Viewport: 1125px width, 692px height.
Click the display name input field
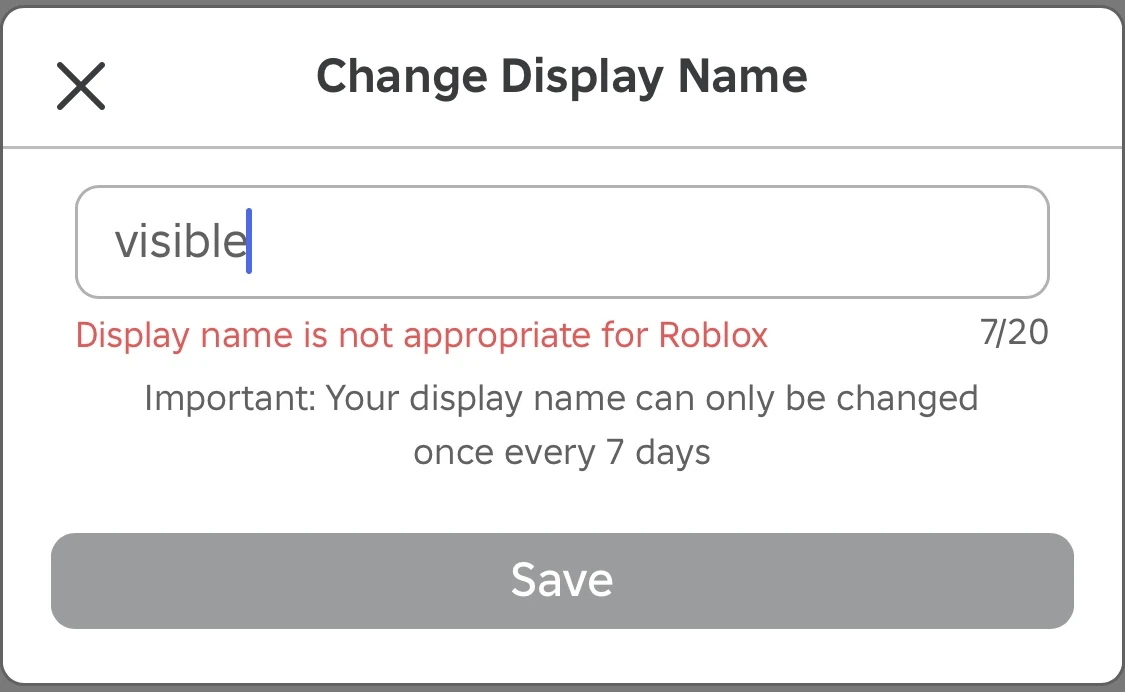click(560, 242)
